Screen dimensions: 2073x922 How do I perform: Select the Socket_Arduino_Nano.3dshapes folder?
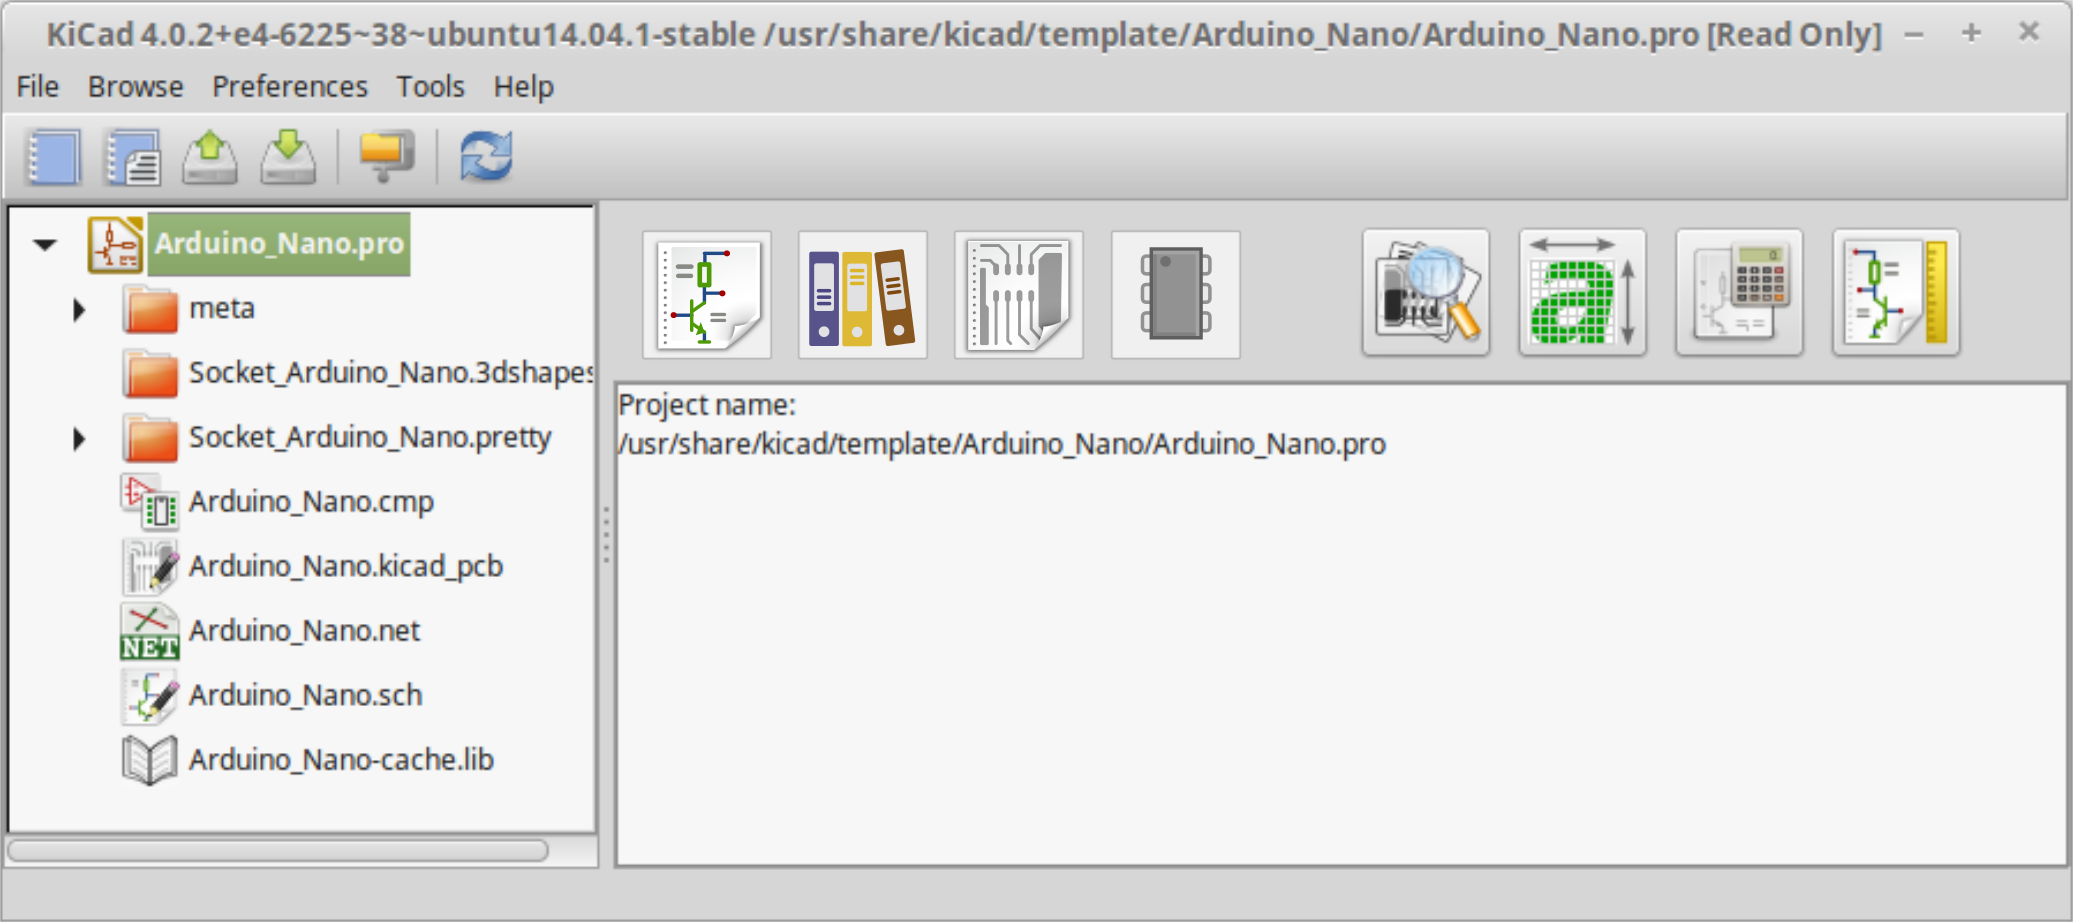[x=391, y=373]
